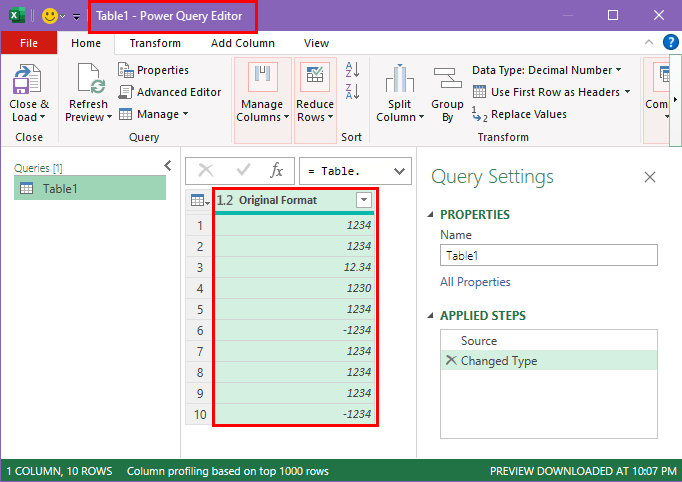The height and width of the screenshot is (482, 682).
Task: Open Original Format column filter dropdown
Action: click(x=364, y=200)
